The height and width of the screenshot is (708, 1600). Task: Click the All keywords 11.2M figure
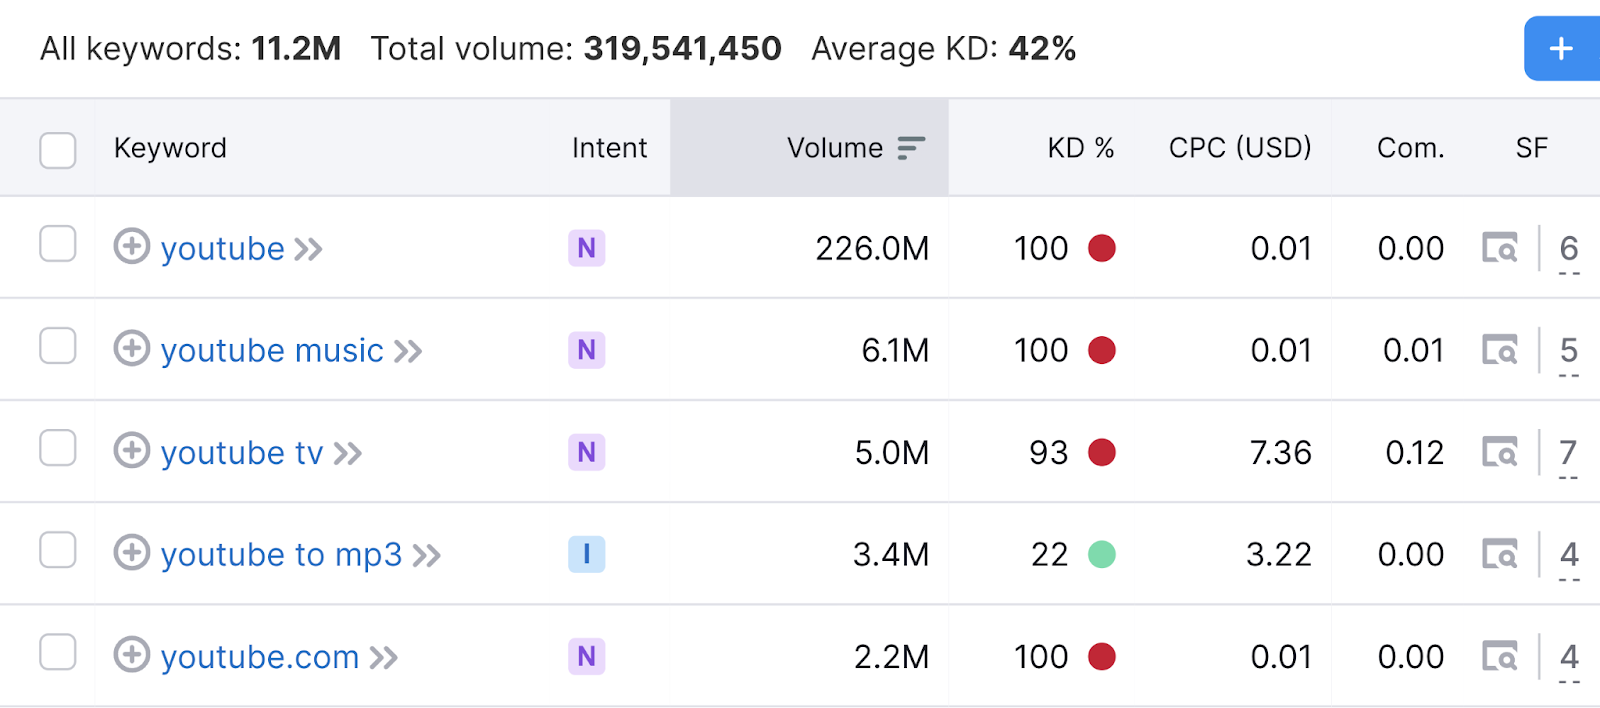(296, 48)
